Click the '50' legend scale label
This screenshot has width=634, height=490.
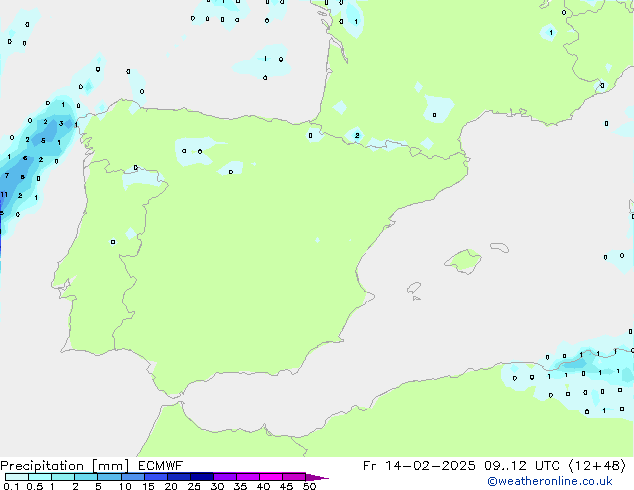(309, 486)
